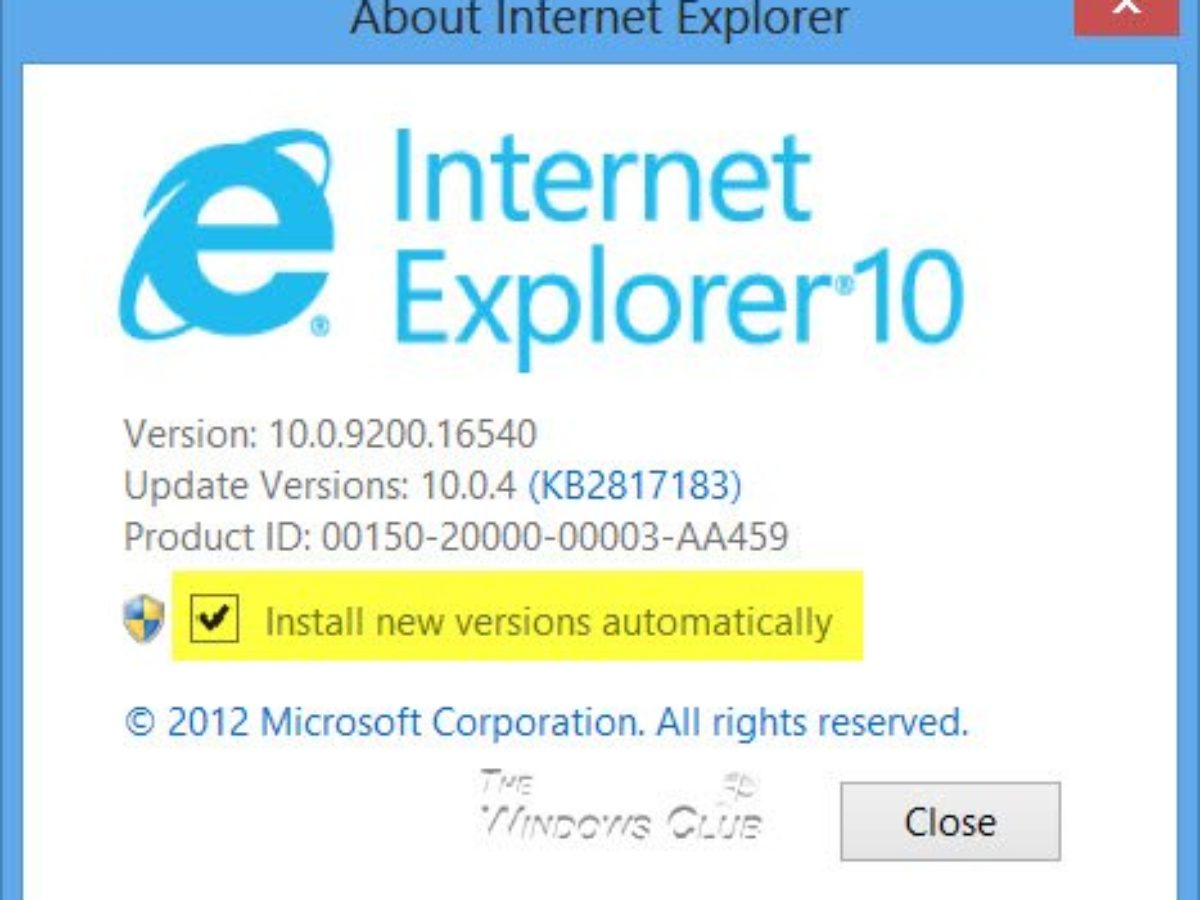Click the blue Internet Explorer 'e' logo
The width and height of the screenshot is (1200, 900).
(225, 234)
